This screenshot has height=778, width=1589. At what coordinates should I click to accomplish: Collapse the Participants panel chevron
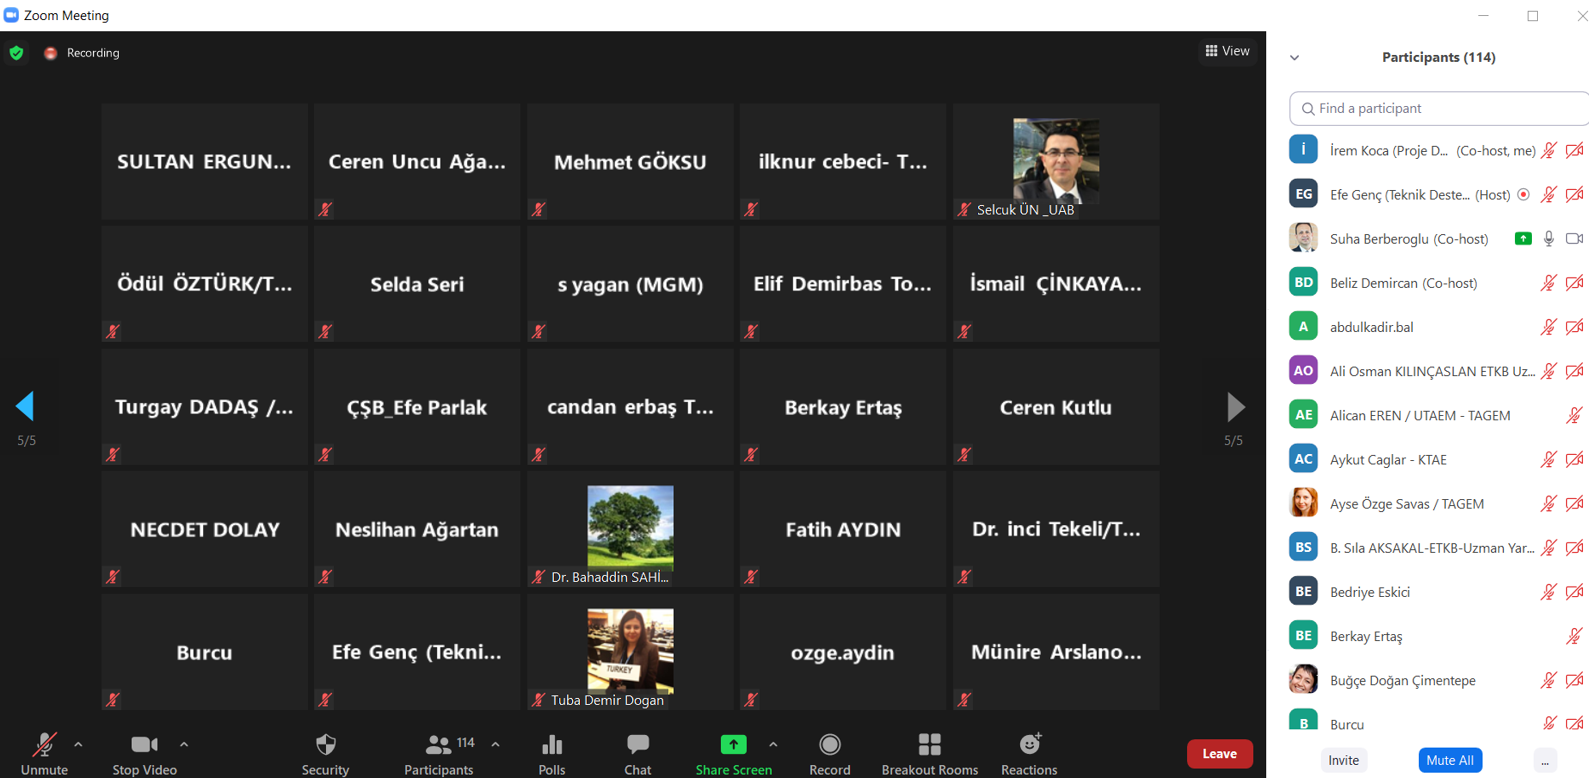pos(1294,58)
